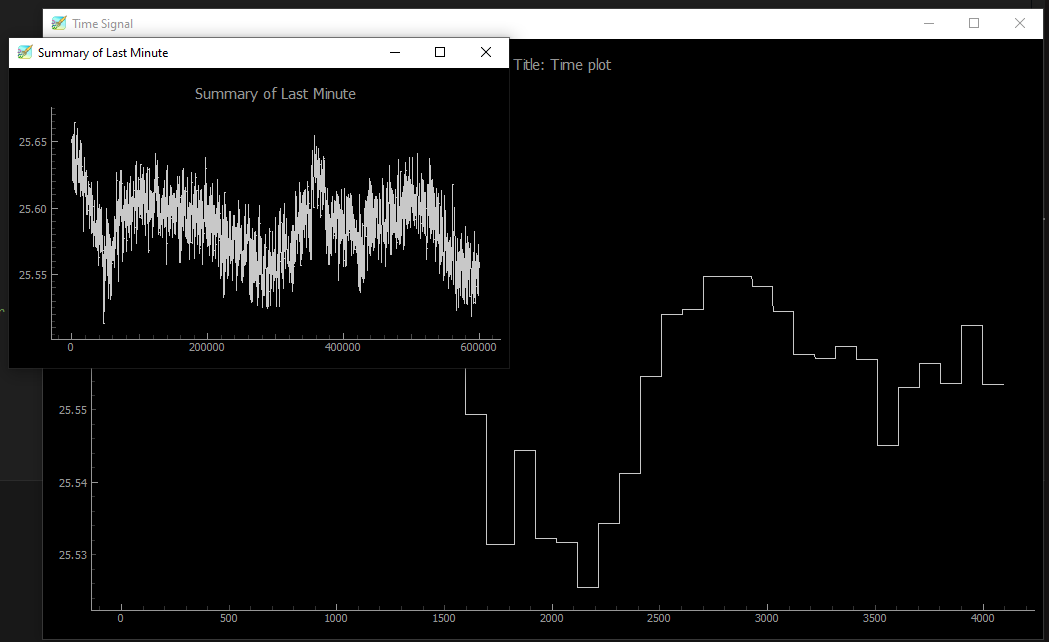Click the 'Title: Time plot' label
This screenshot has height=642, width=1049.
tap(562, 65)
